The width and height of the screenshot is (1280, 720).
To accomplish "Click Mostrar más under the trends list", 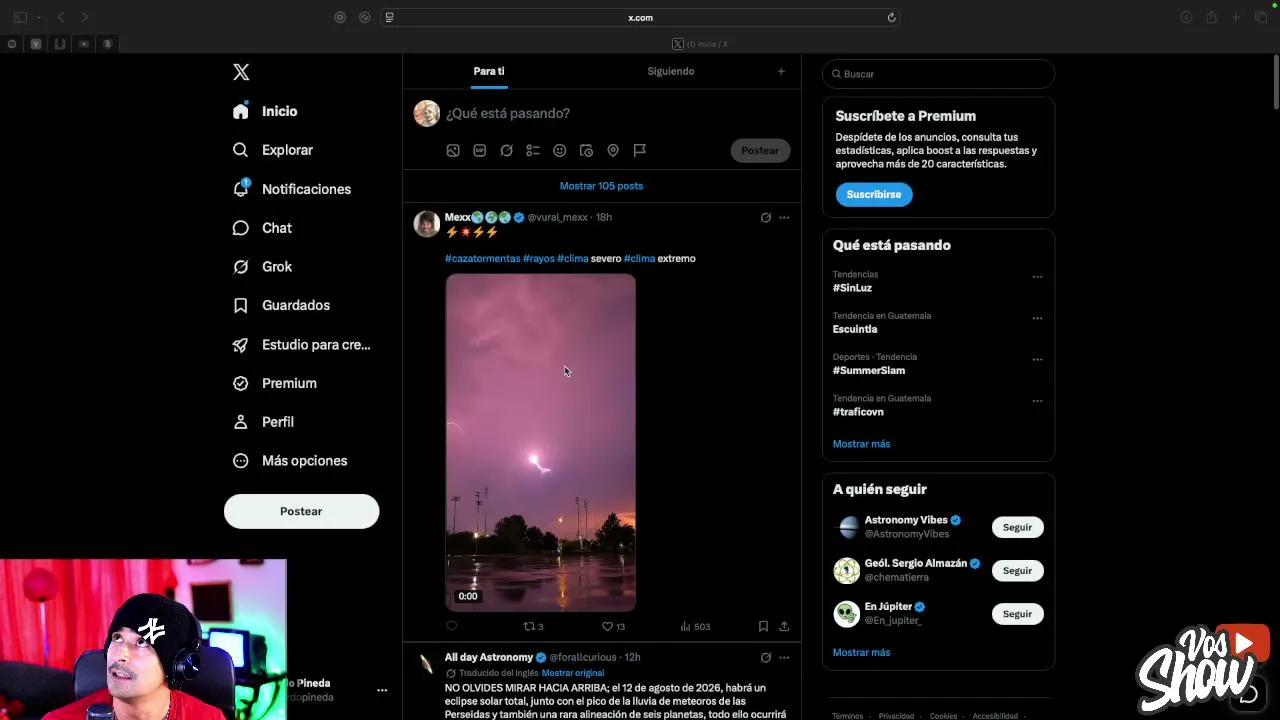I will 861,444.
